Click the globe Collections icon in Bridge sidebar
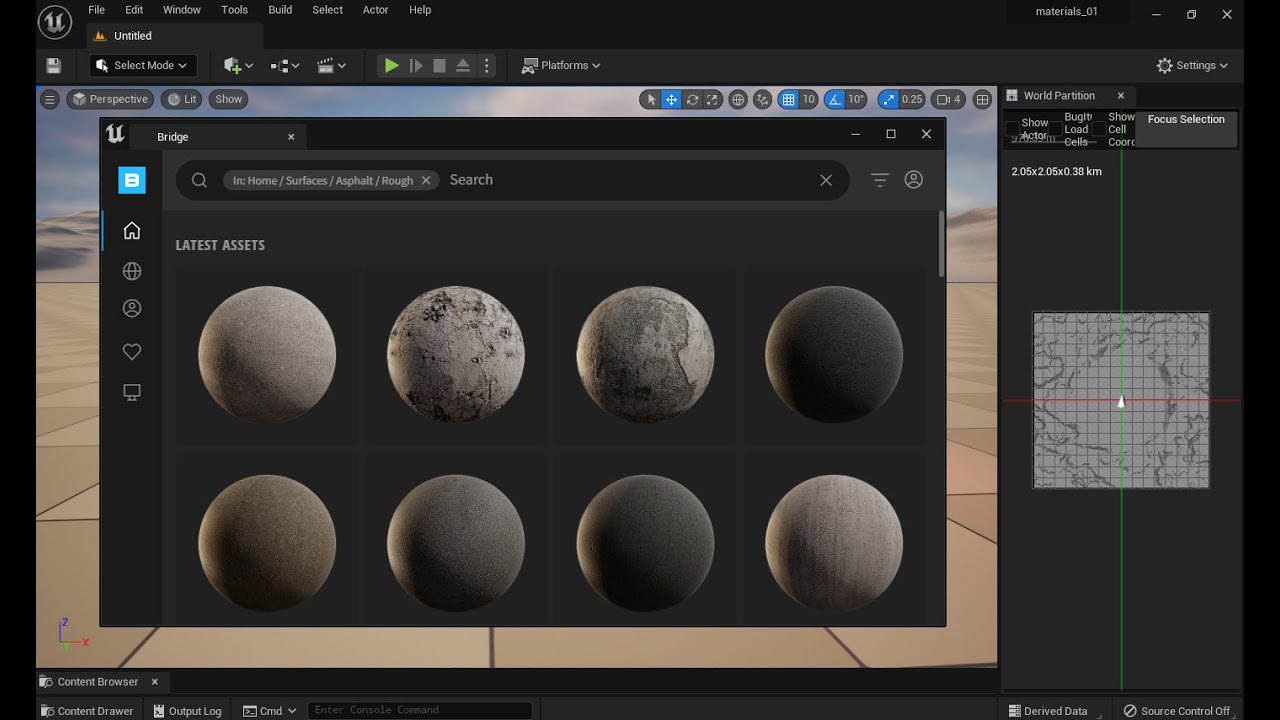 [x=131, y=271]
